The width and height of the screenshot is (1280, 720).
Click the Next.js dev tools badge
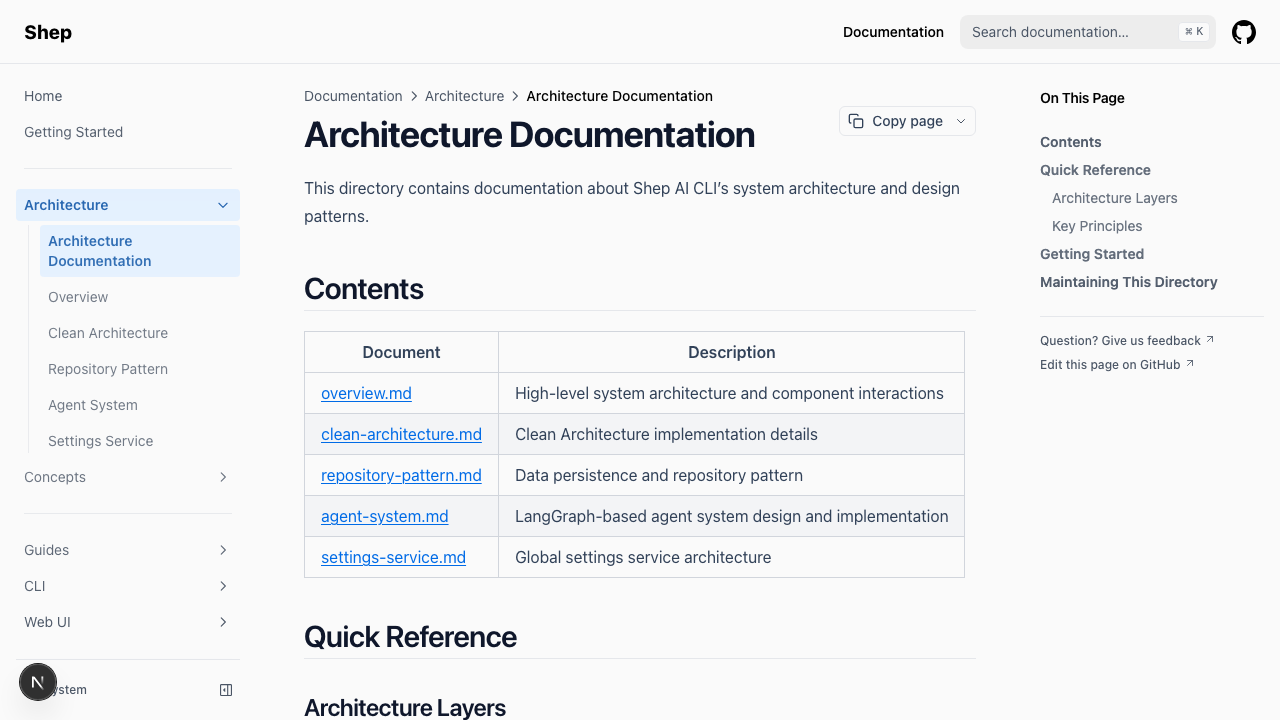pyautogui.click(x=38, y=682)
